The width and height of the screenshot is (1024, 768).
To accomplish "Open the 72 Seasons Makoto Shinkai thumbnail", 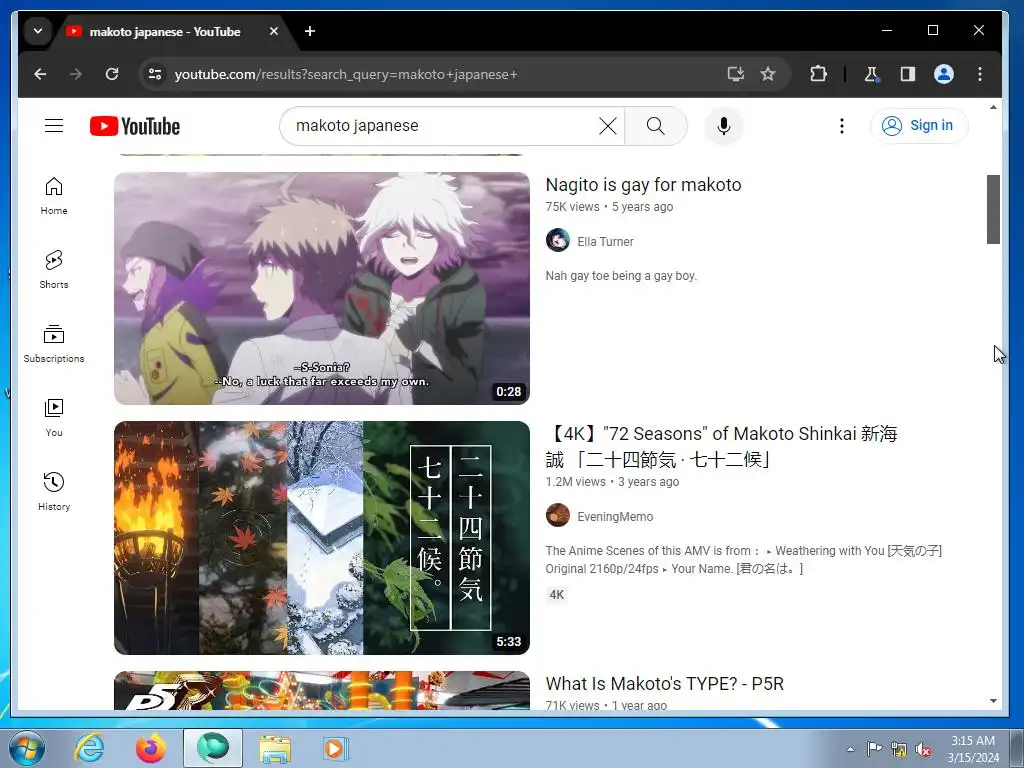I will 322,537.
